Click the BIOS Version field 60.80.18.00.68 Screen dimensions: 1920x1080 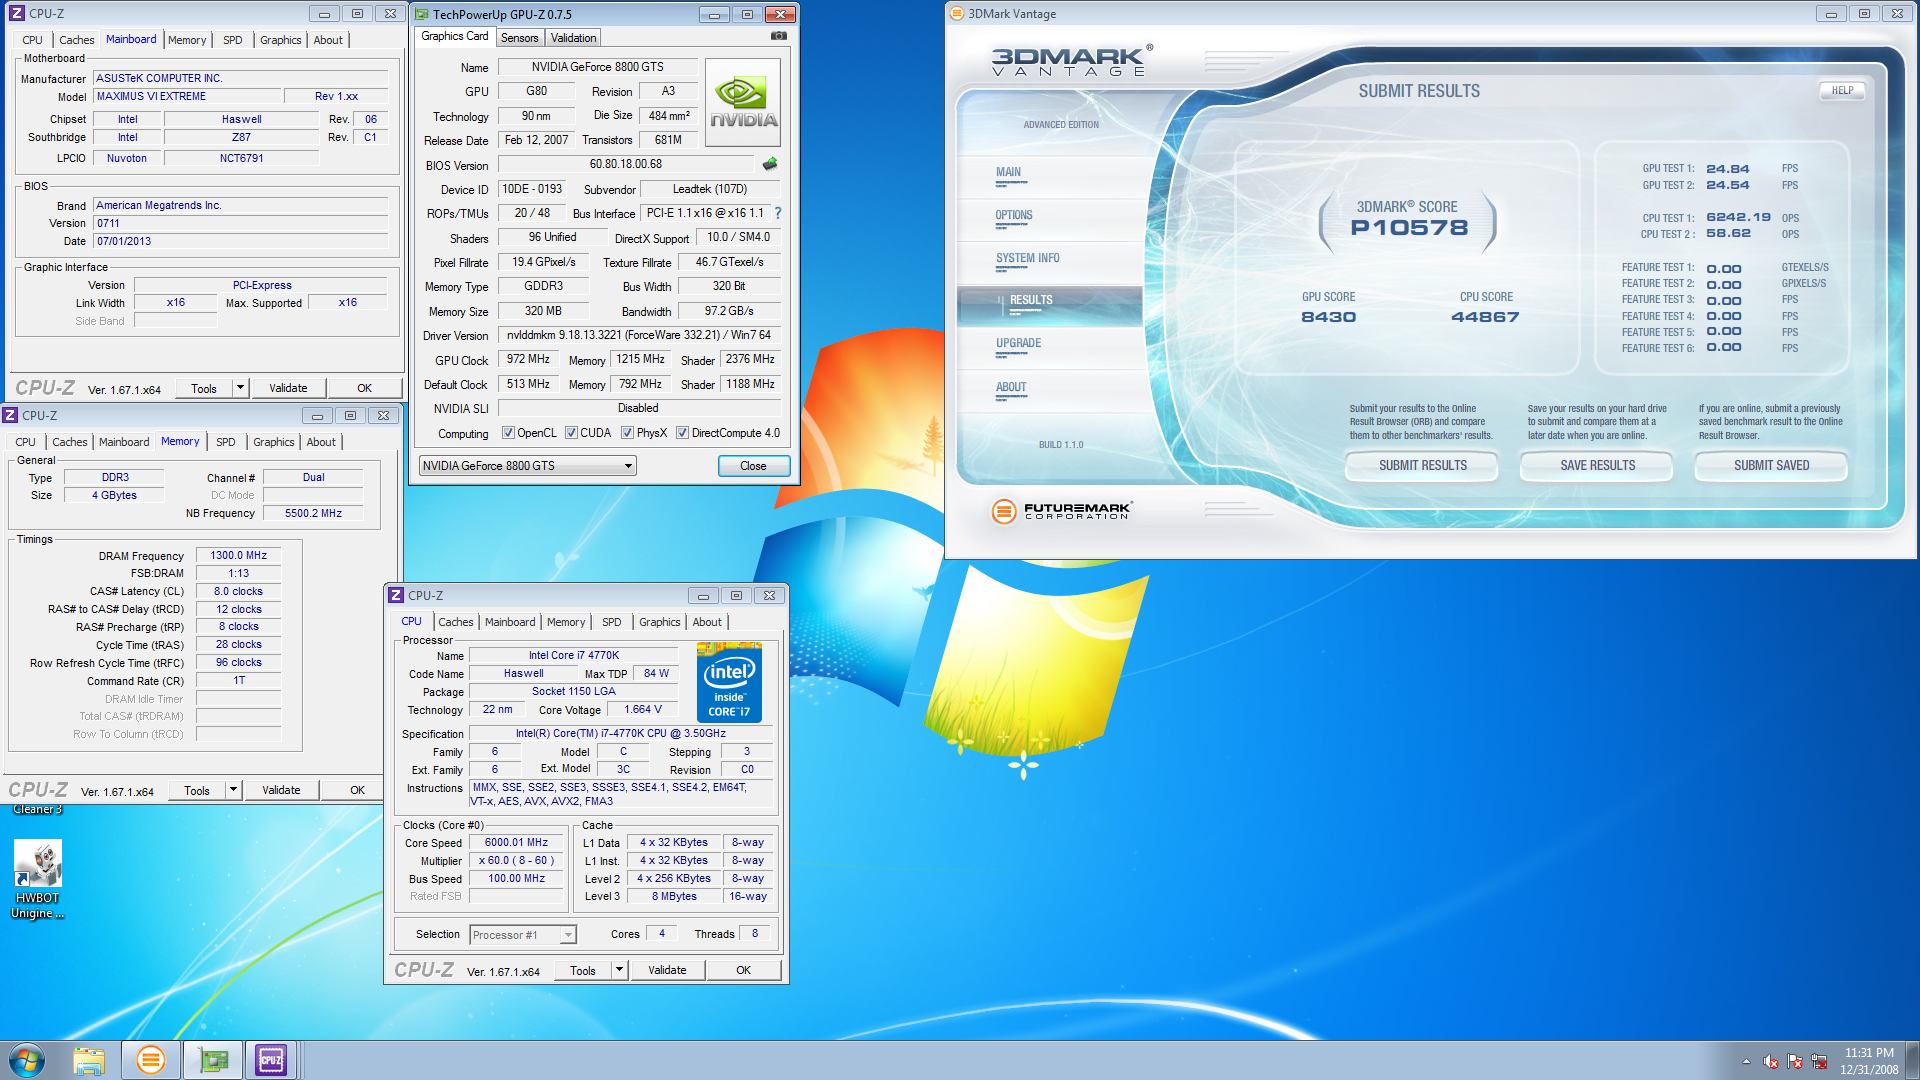coord(626,164)
